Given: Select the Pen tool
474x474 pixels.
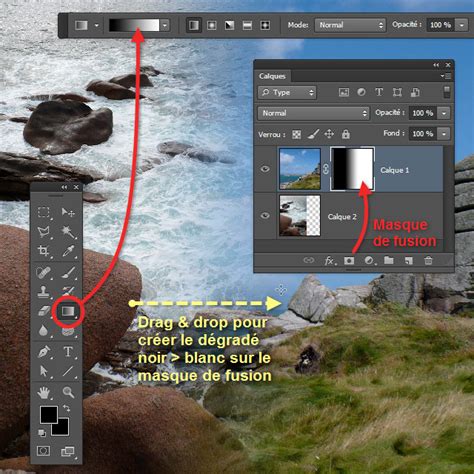Looking at the screenshot, I should 44,352.
